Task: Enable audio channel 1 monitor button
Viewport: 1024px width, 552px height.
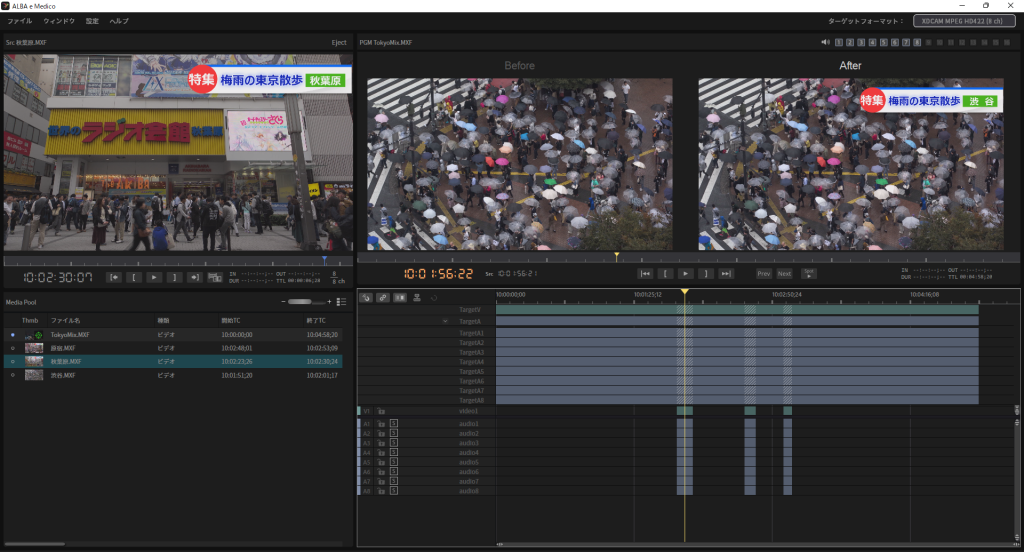Action: click(839, 42)
